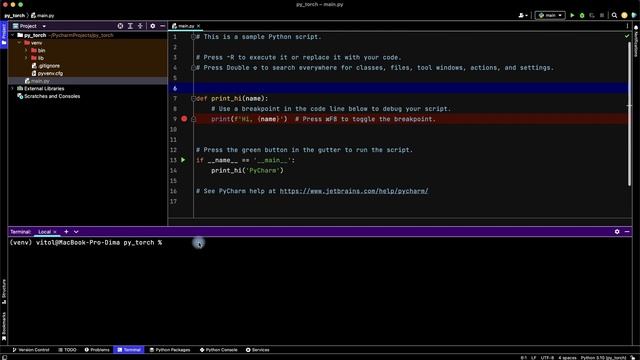Click Python 3.10 interpreter in status bar

click(603, 358)
